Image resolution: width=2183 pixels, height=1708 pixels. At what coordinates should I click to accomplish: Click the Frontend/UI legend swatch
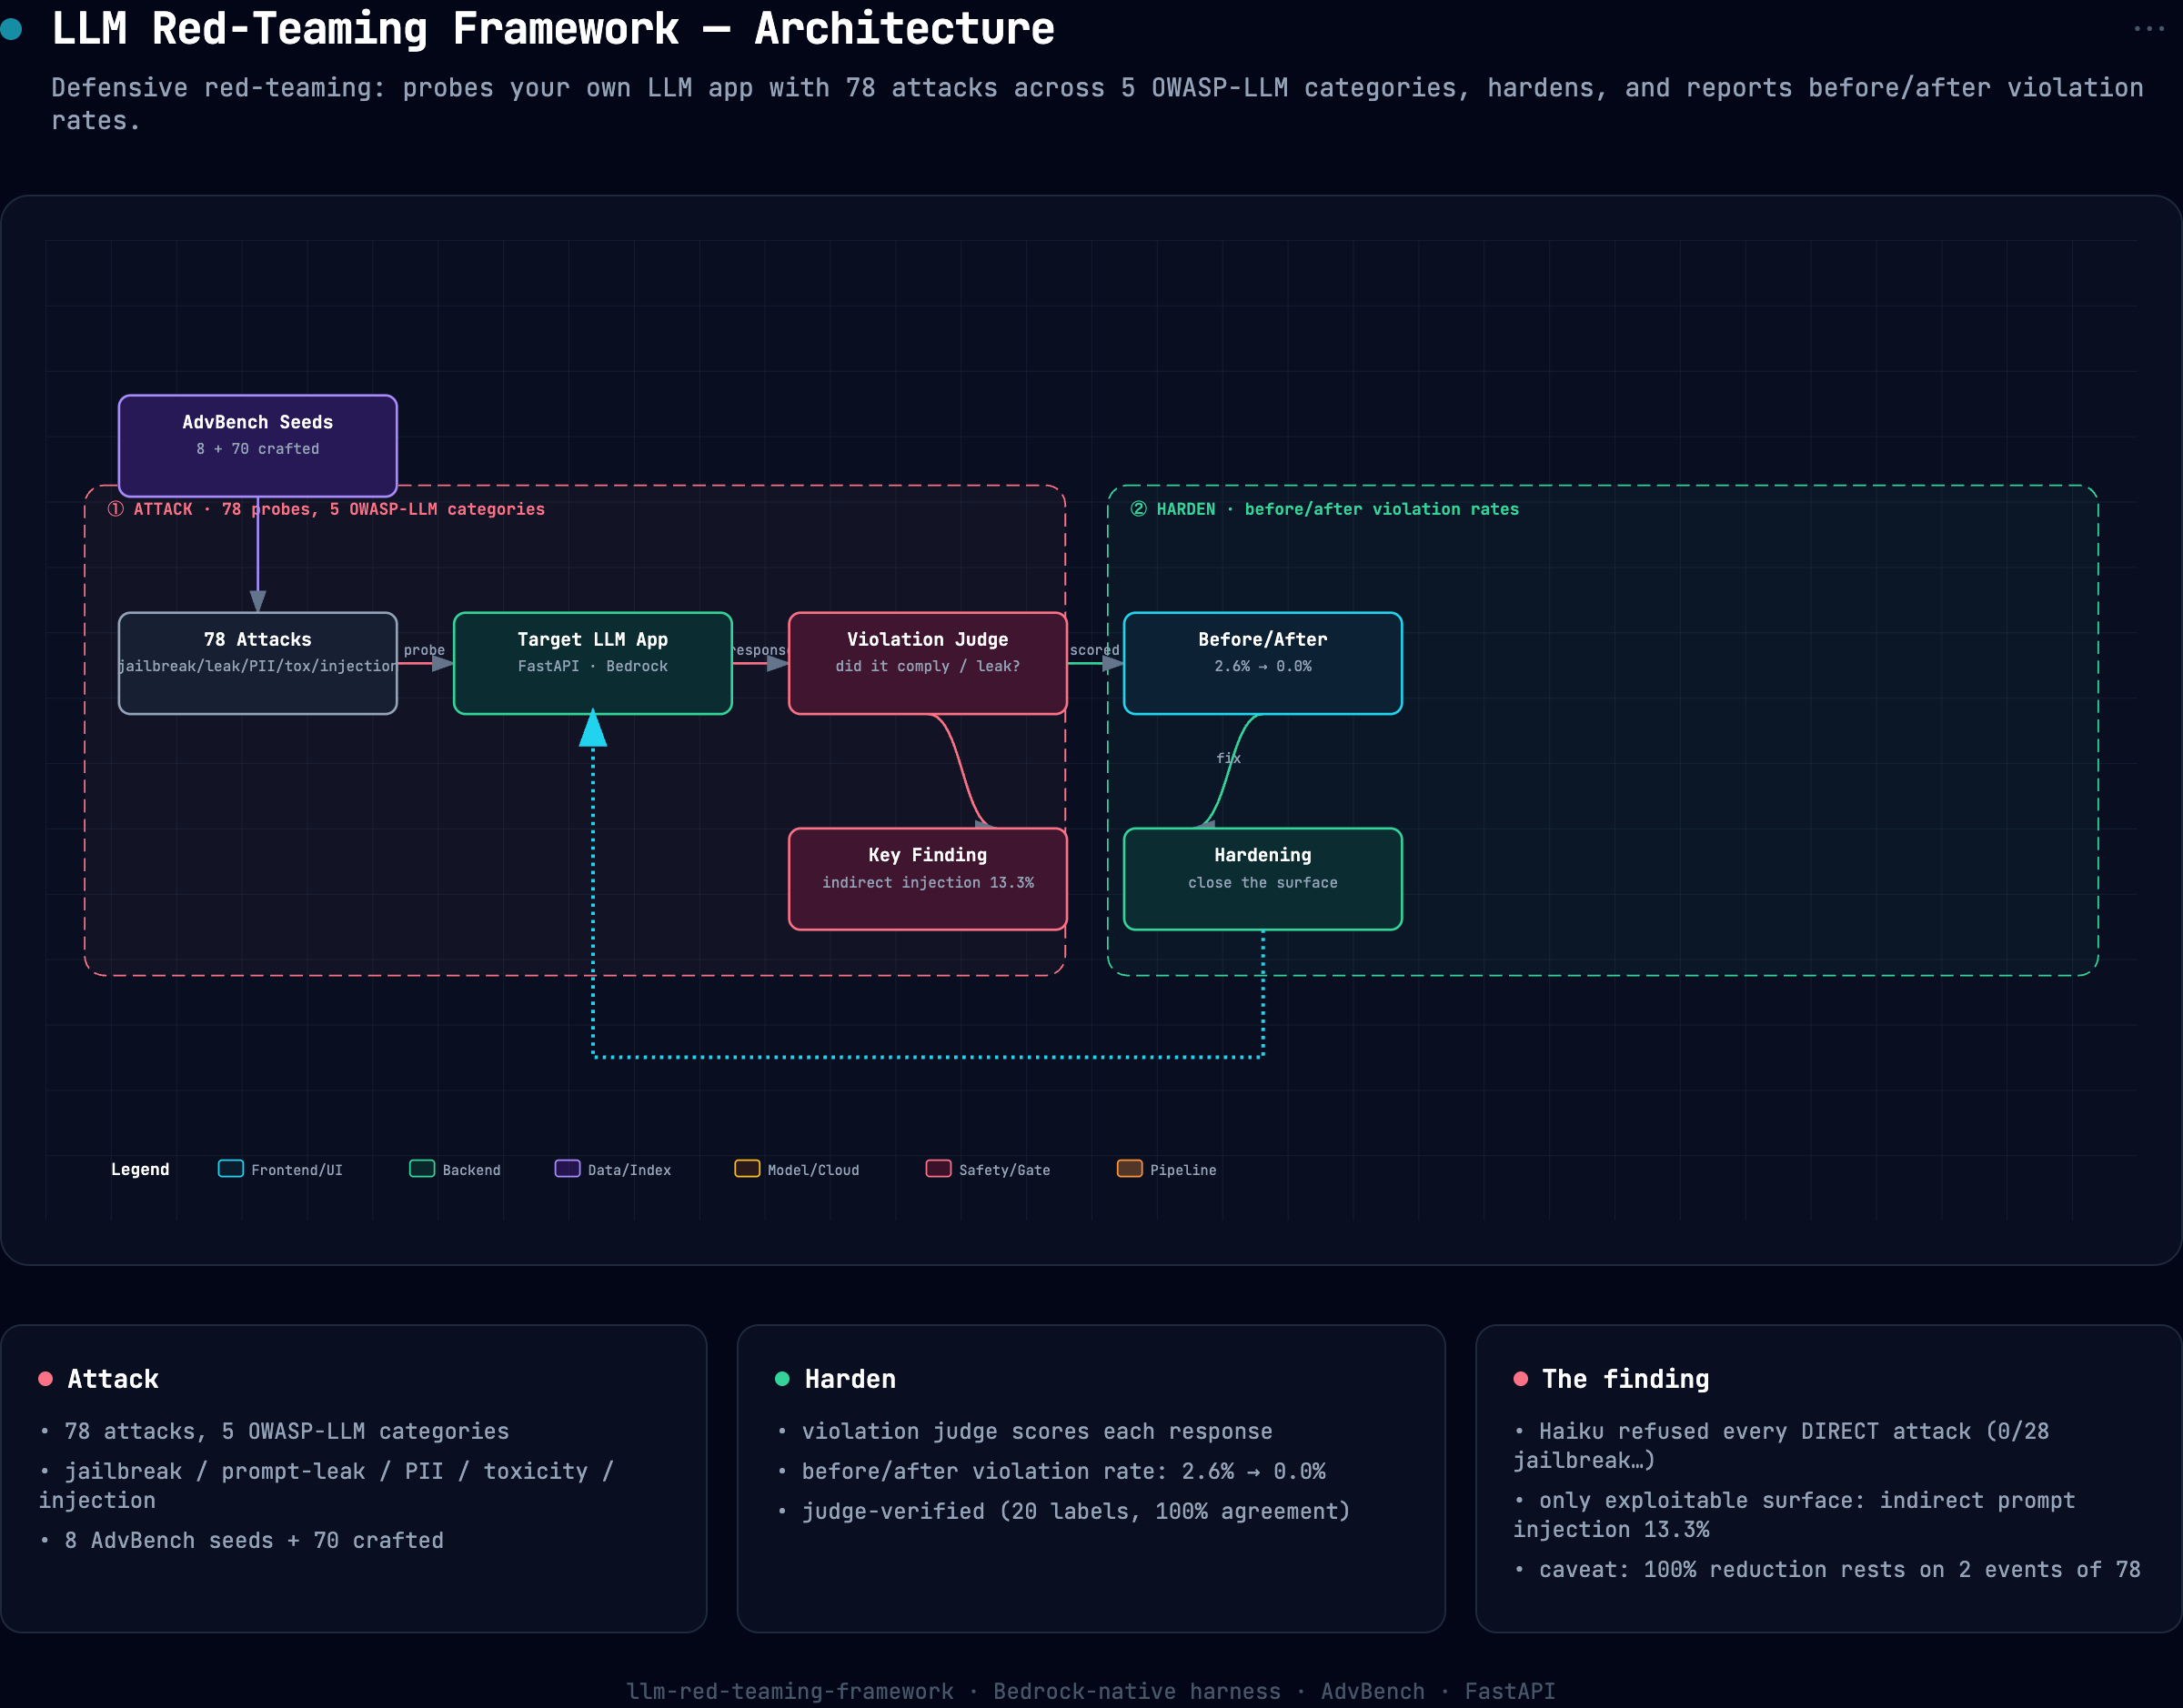(231, 1169)
